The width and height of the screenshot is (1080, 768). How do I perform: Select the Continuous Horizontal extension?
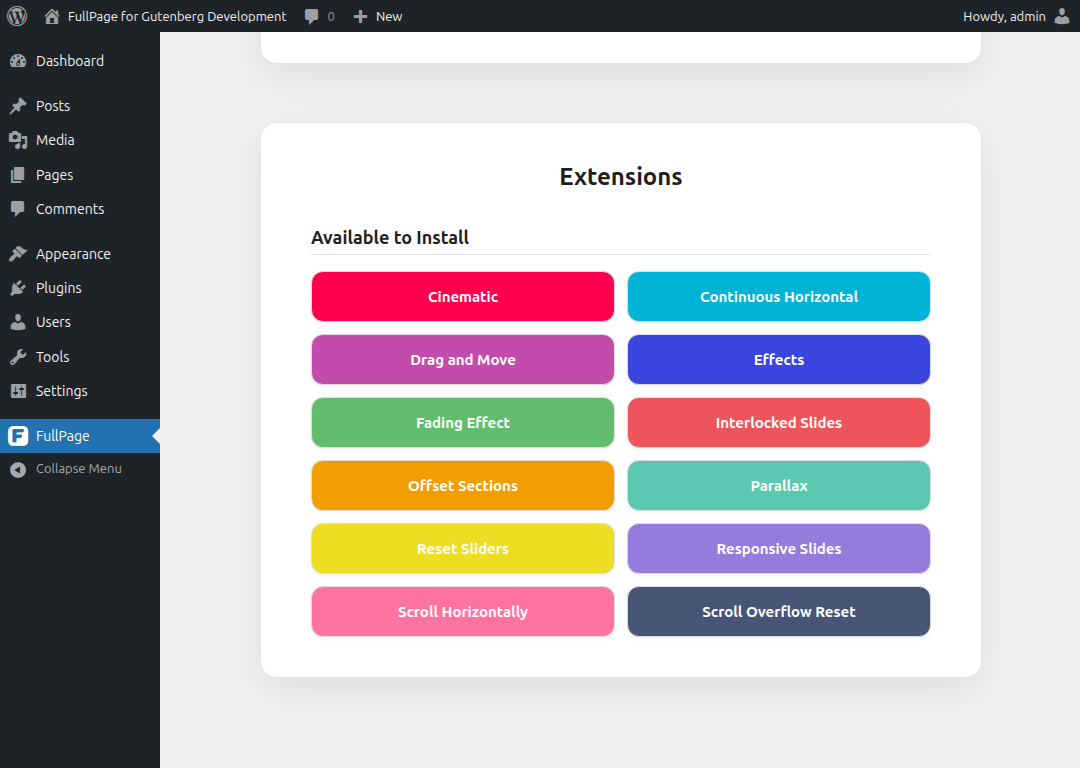(779, 296)
